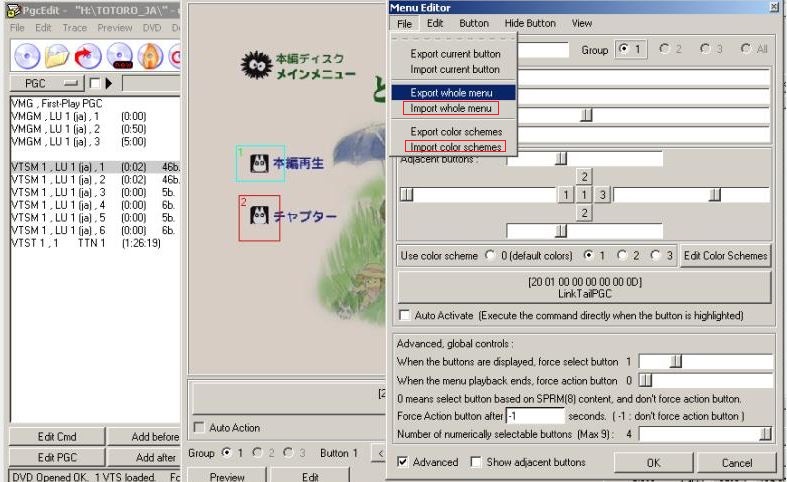Open the View menu in Menu Editor
787x482 pixels.
(582, 23)
